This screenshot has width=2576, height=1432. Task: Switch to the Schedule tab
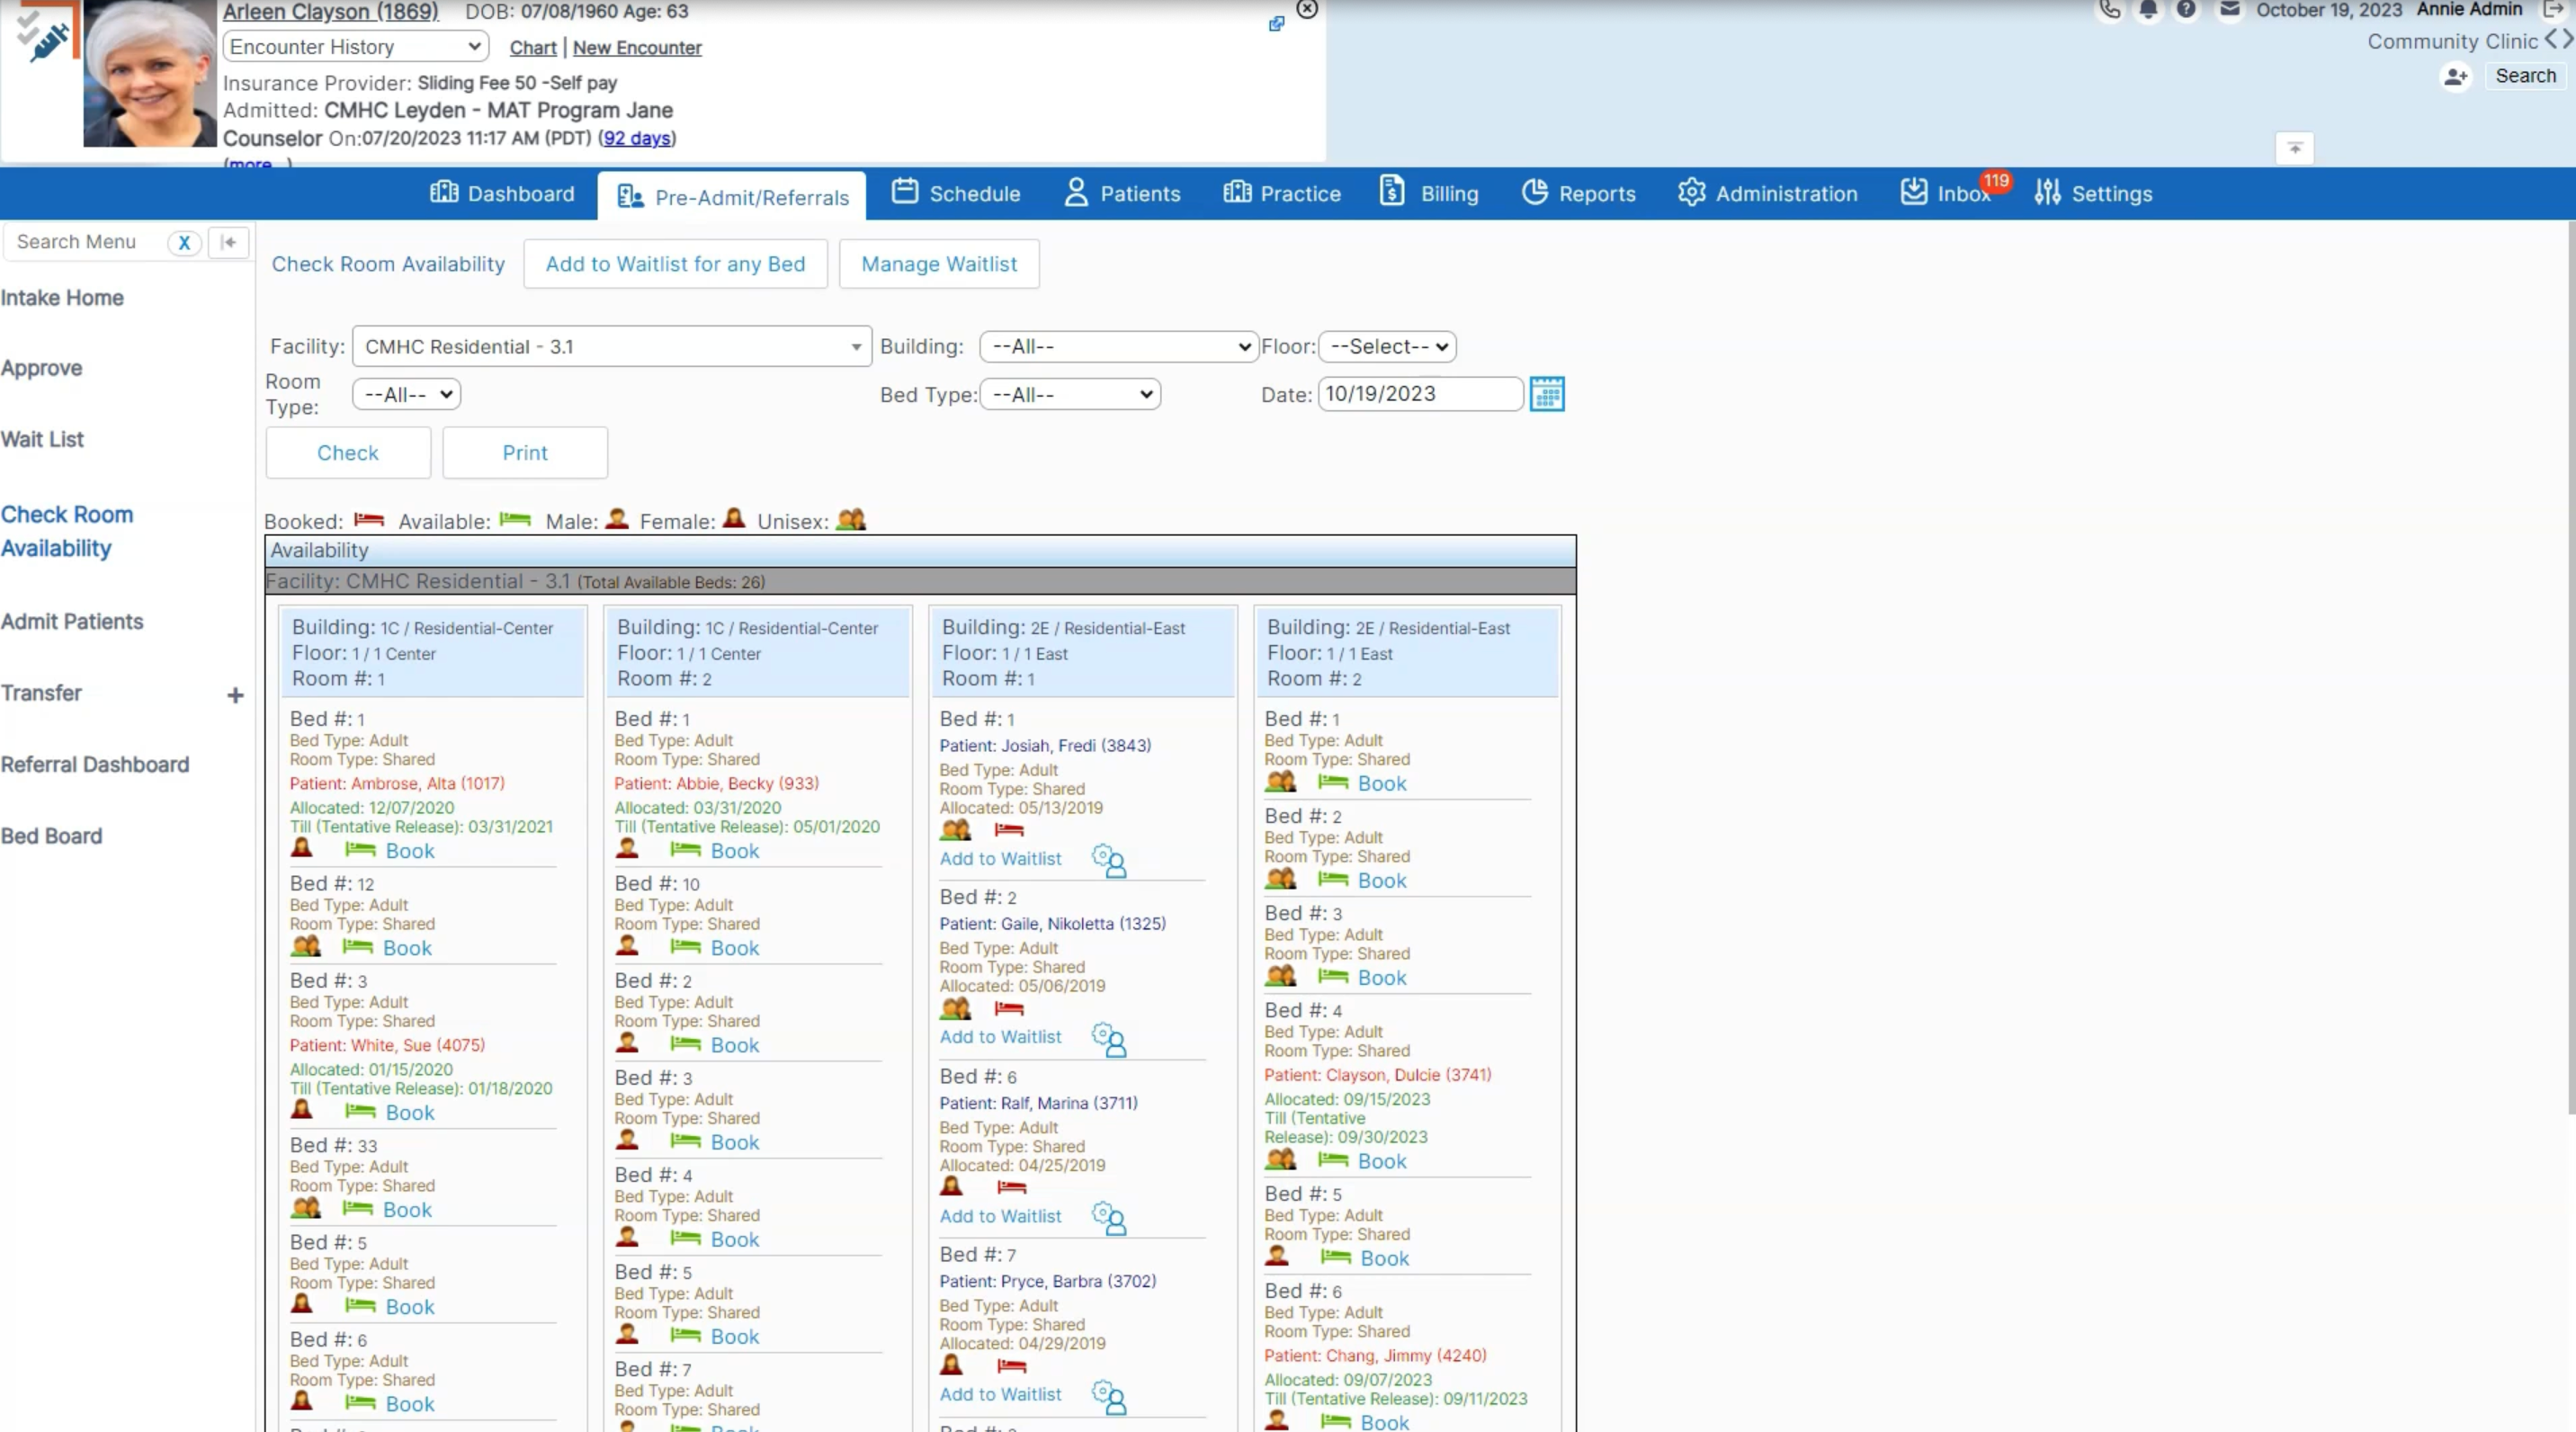[955, 193]
